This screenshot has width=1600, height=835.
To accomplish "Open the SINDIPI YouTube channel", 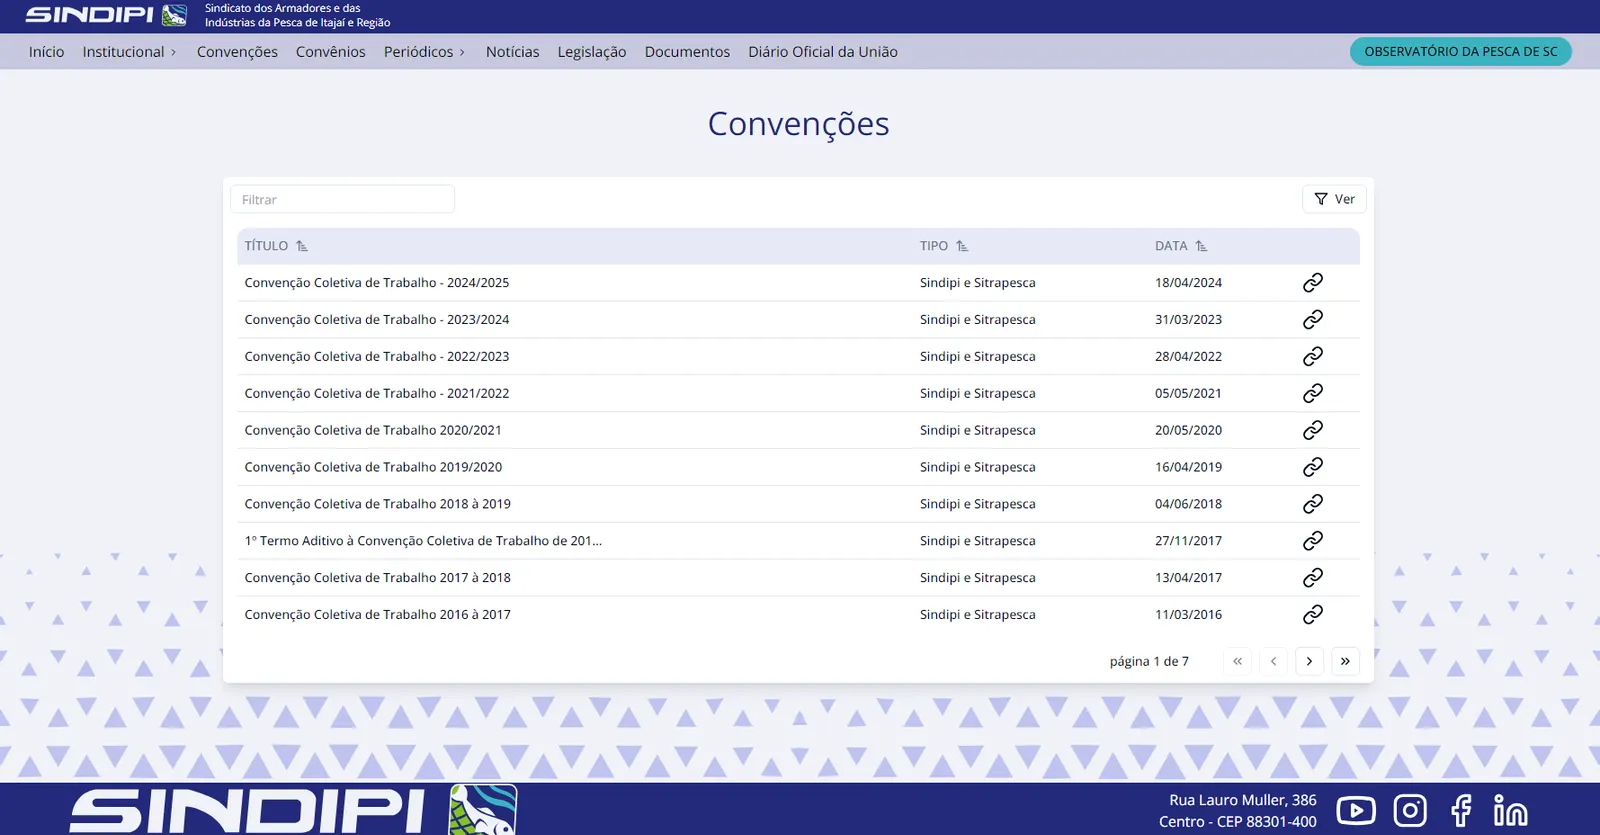I will (1356, 810).
